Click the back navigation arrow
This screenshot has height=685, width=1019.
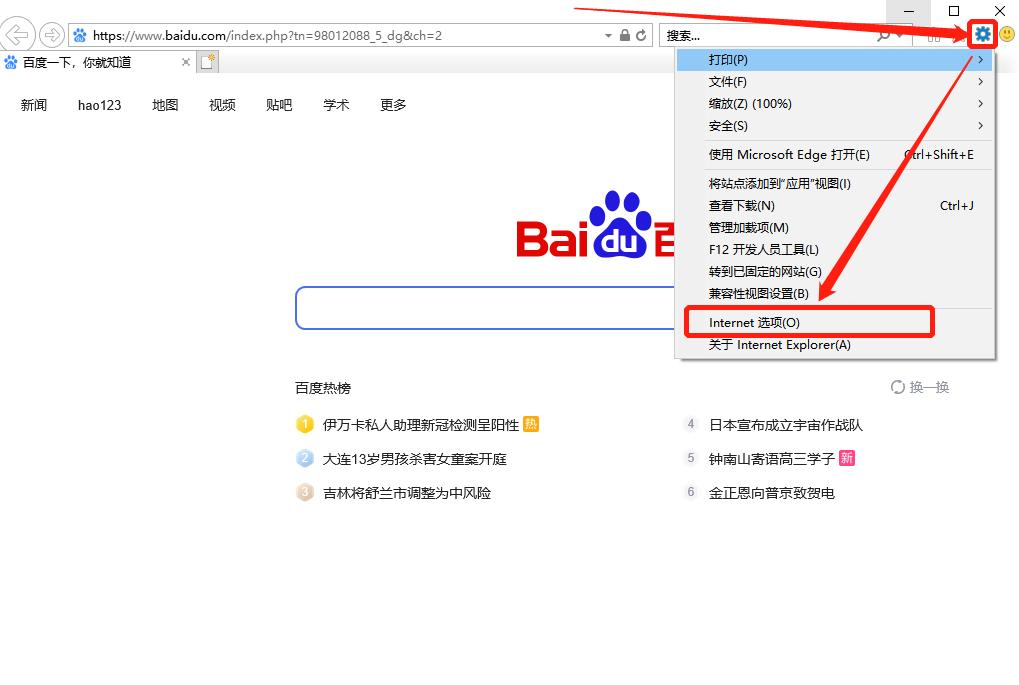[17, 34]
